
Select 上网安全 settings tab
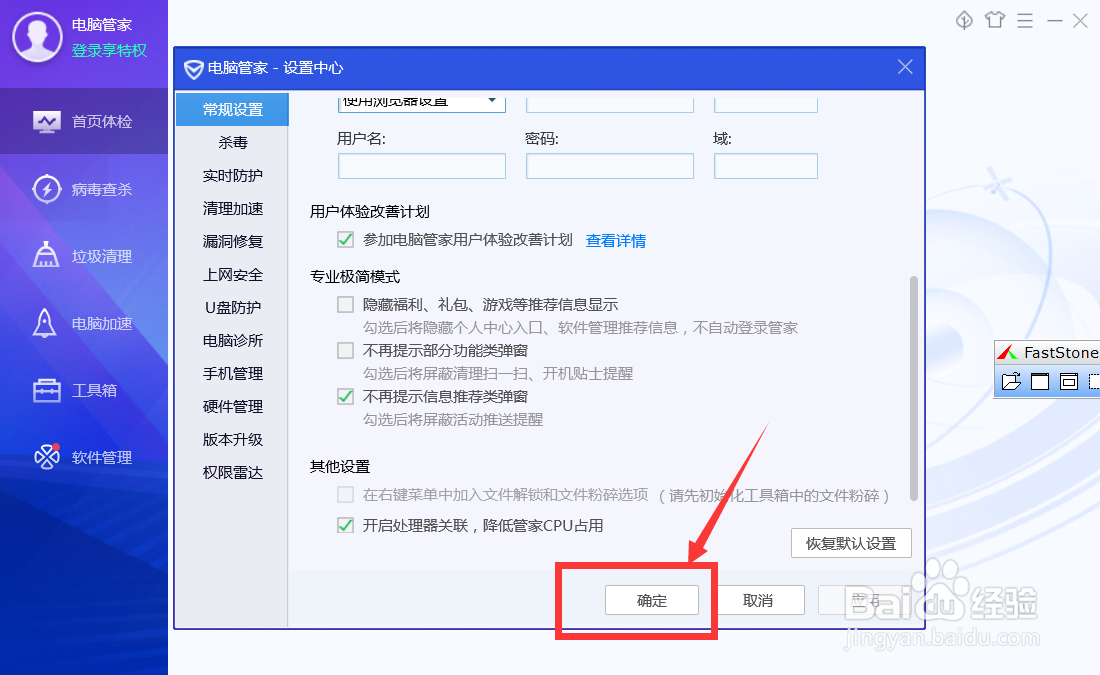click(232, 274)
